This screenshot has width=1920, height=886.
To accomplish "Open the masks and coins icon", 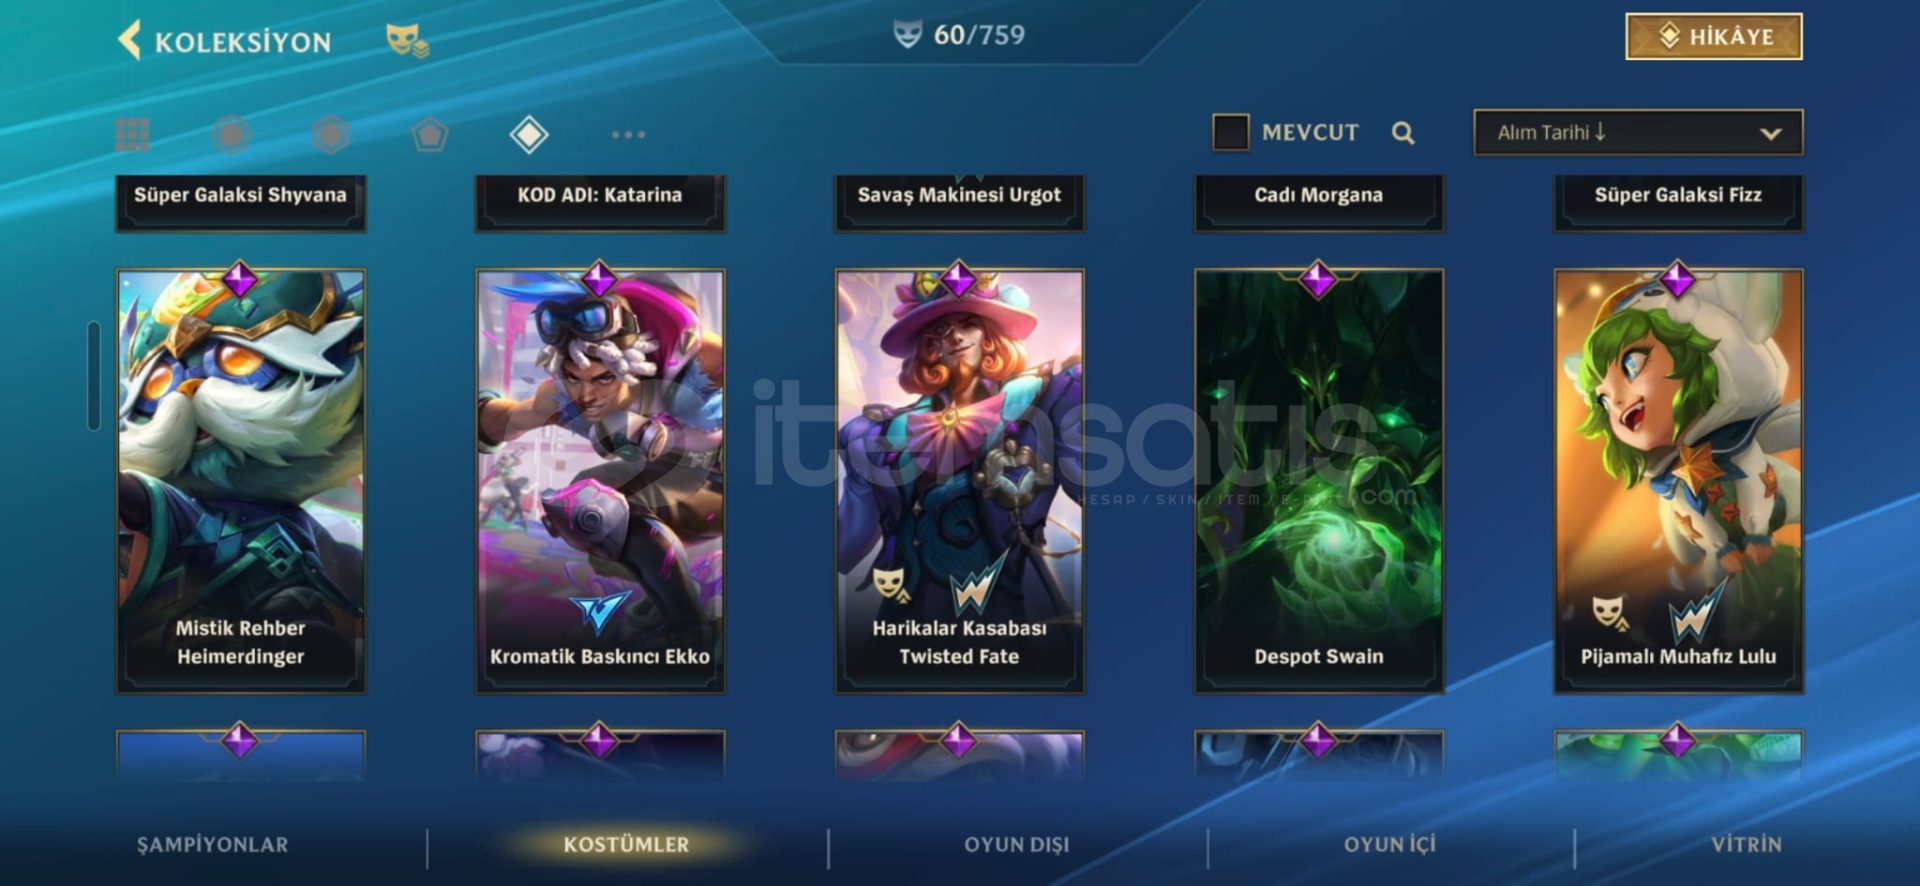I will pos(407,41).
